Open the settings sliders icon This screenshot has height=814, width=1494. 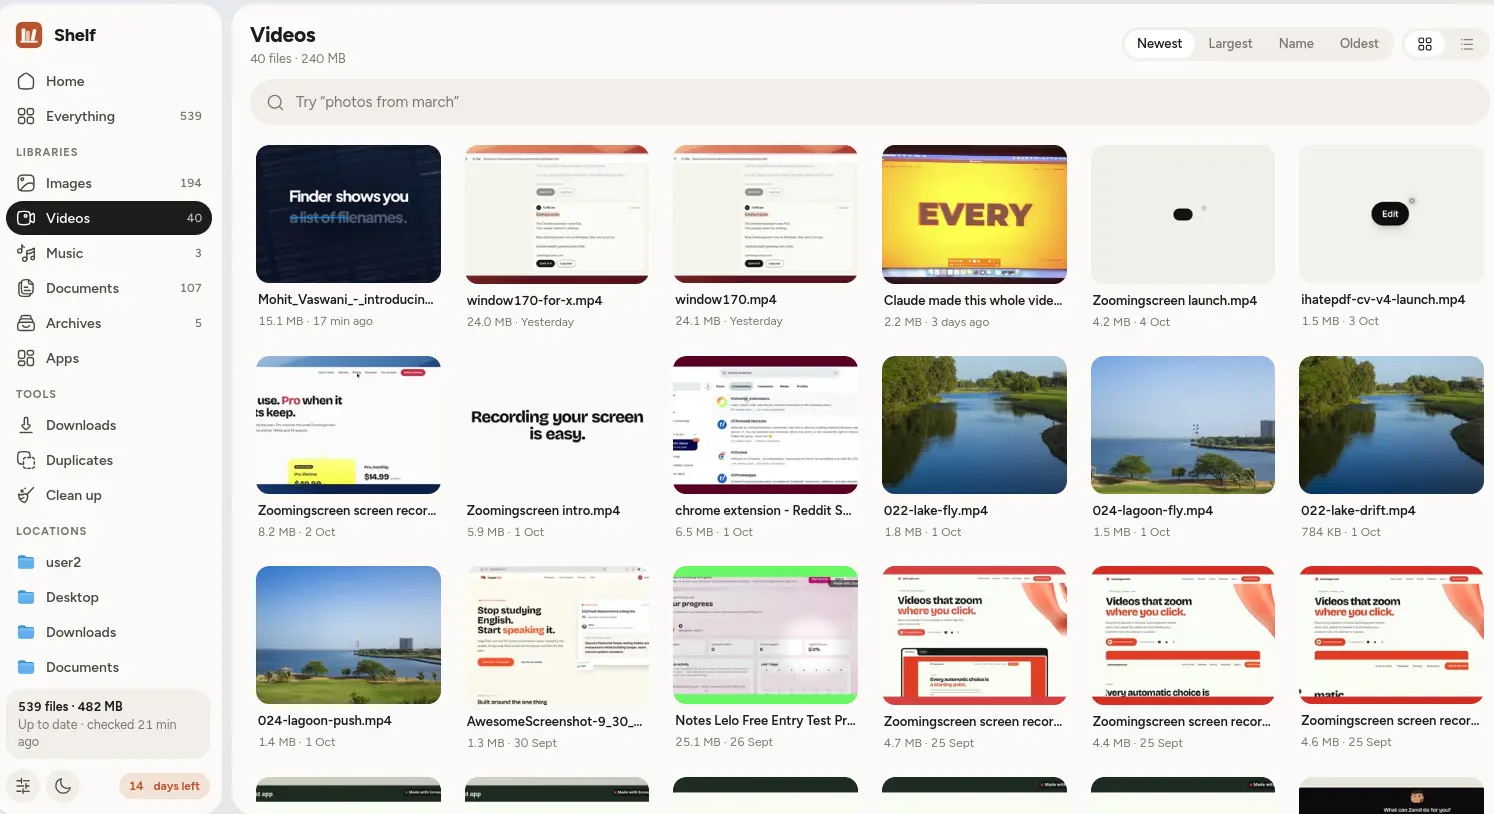pyautogui.click(x=23, y=786)
